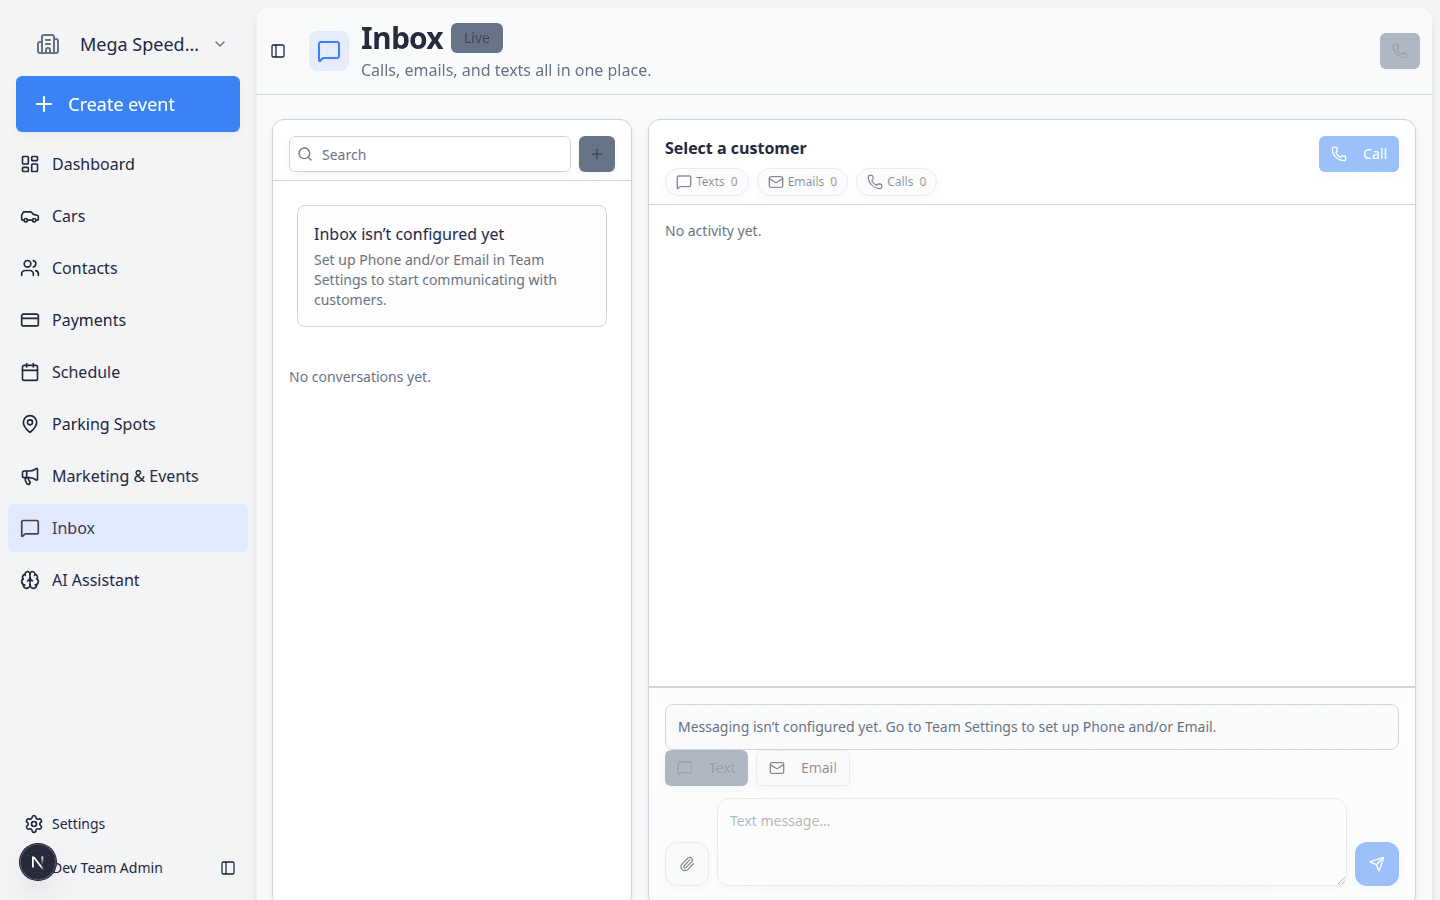Focus the Text message input area
The width and height of the screenshot is (1440, 900).
coord(1032,842)
